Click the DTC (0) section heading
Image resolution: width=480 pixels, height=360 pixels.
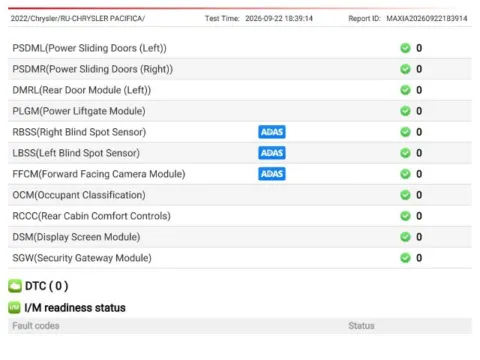click(x=47, y=286)
